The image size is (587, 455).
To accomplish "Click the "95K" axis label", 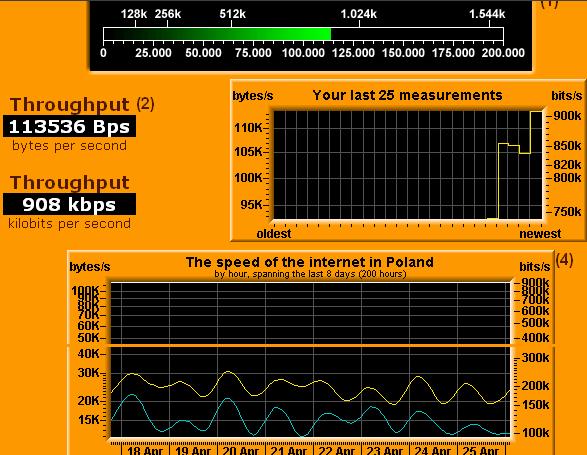I will pos(252,205).
